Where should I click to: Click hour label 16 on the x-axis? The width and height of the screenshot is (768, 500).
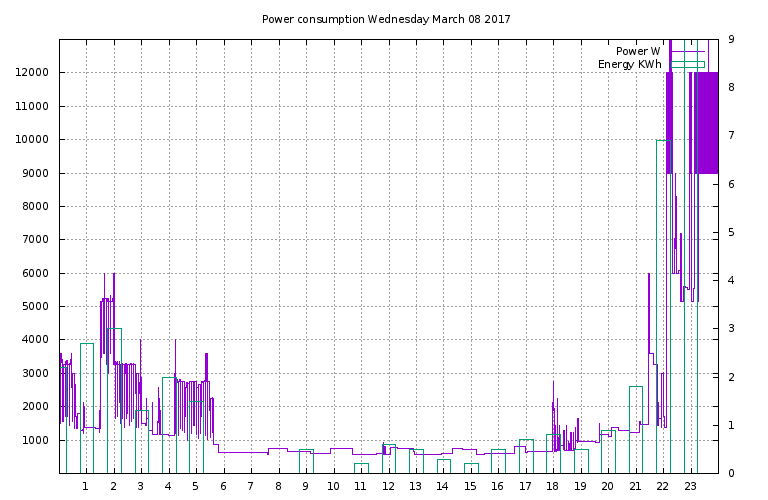[498, 486]
